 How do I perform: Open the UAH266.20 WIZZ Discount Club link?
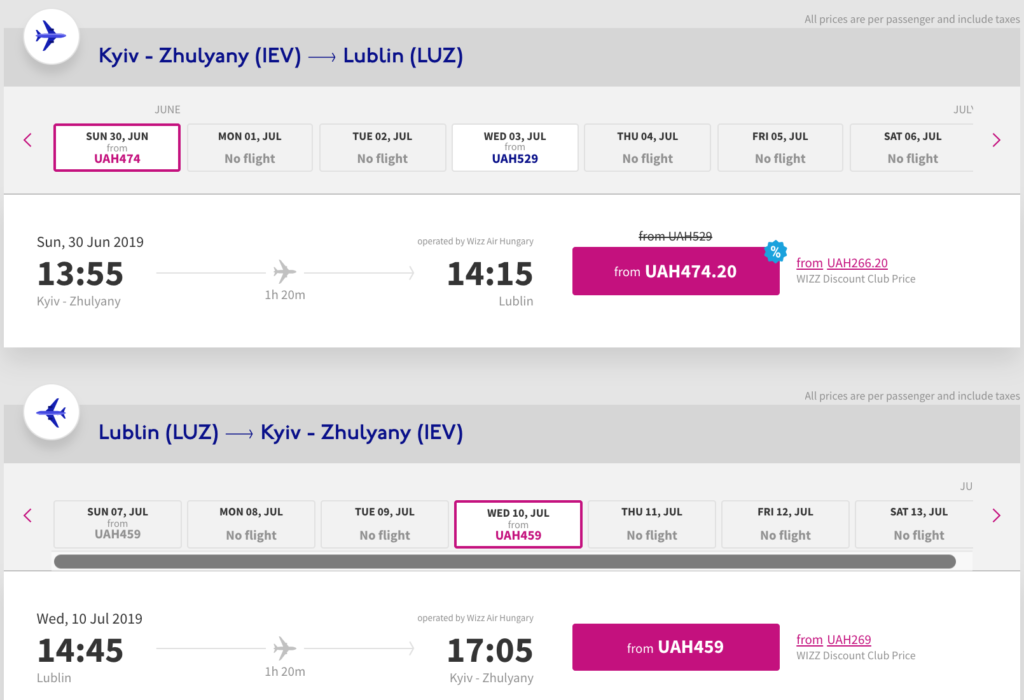[857, 263]
